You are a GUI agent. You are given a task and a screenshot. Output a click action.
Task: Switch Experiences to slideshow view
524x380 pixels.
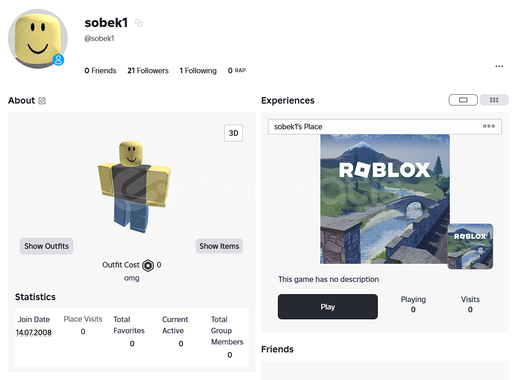463,100
